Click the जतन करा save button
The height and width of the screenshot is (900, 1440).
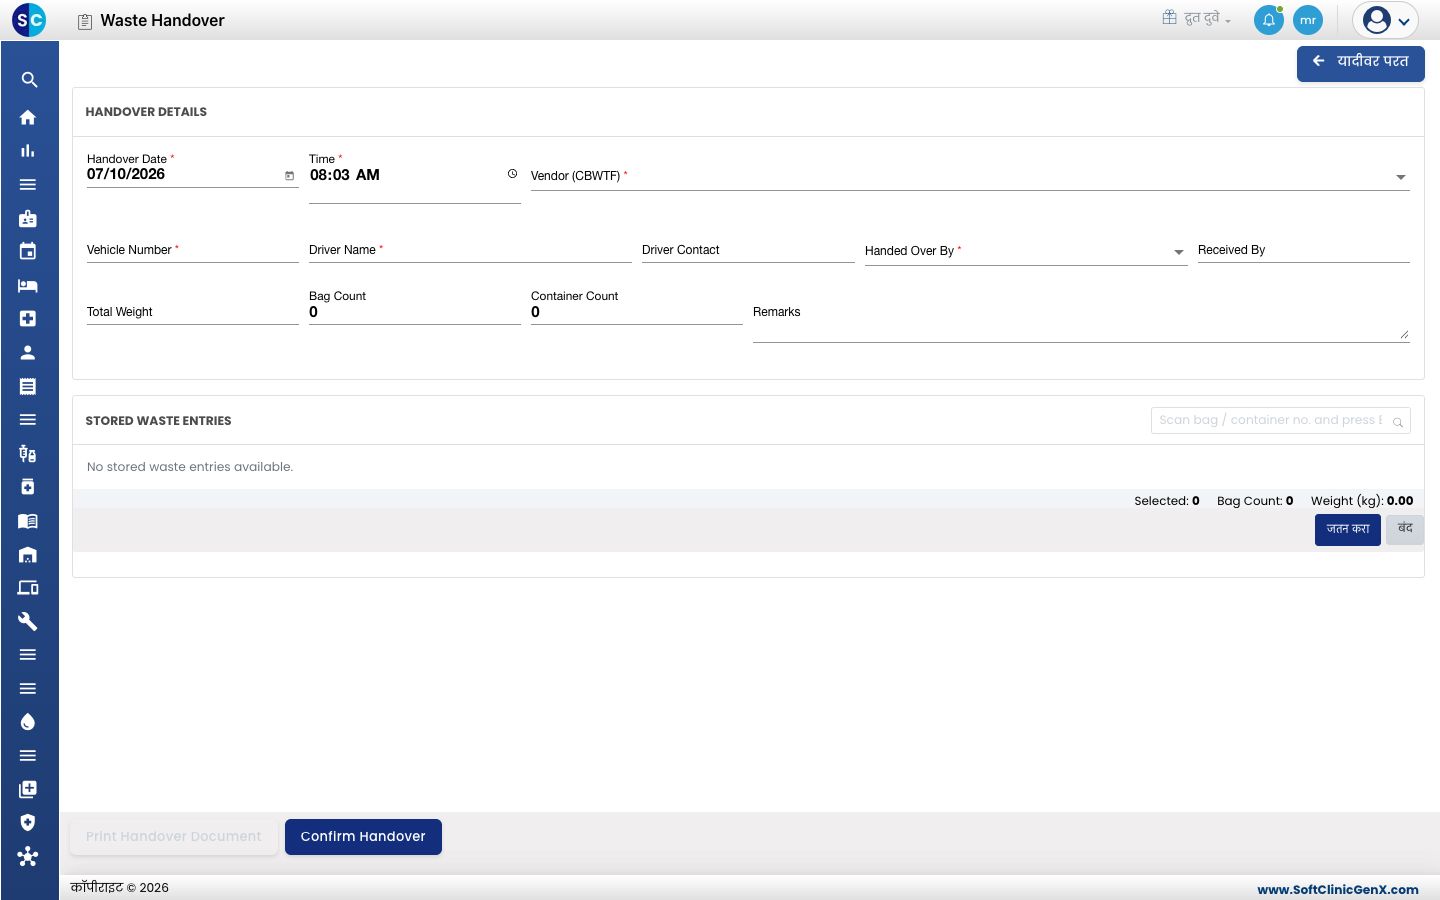(x=1348, y=530)
